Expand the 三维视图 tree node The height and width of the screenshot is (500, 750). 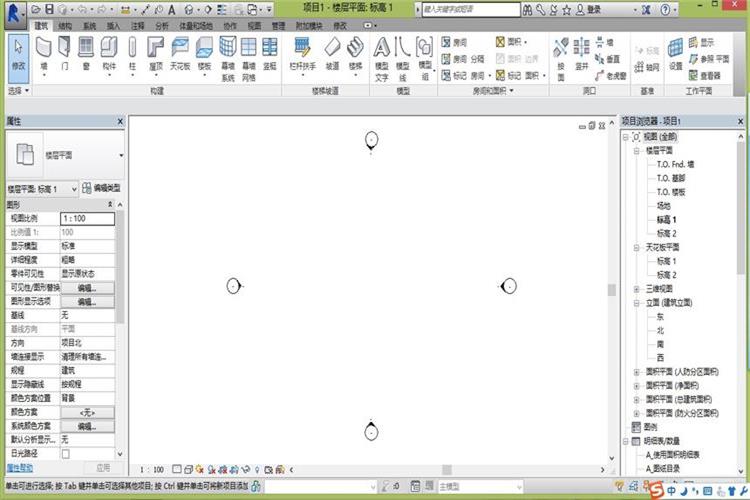pyautogui.click(x=637, y=289)
